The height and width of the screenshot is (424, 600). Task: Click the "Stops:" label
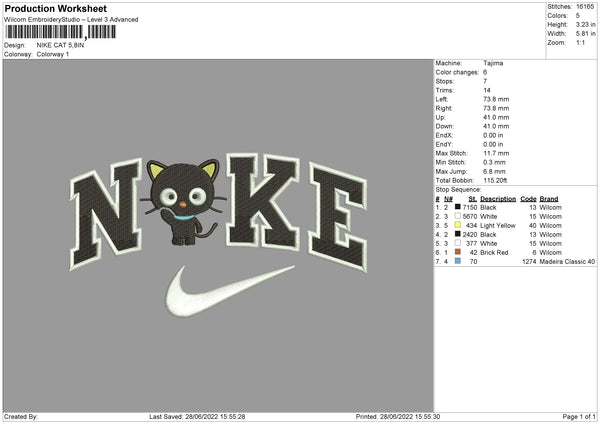445,81
